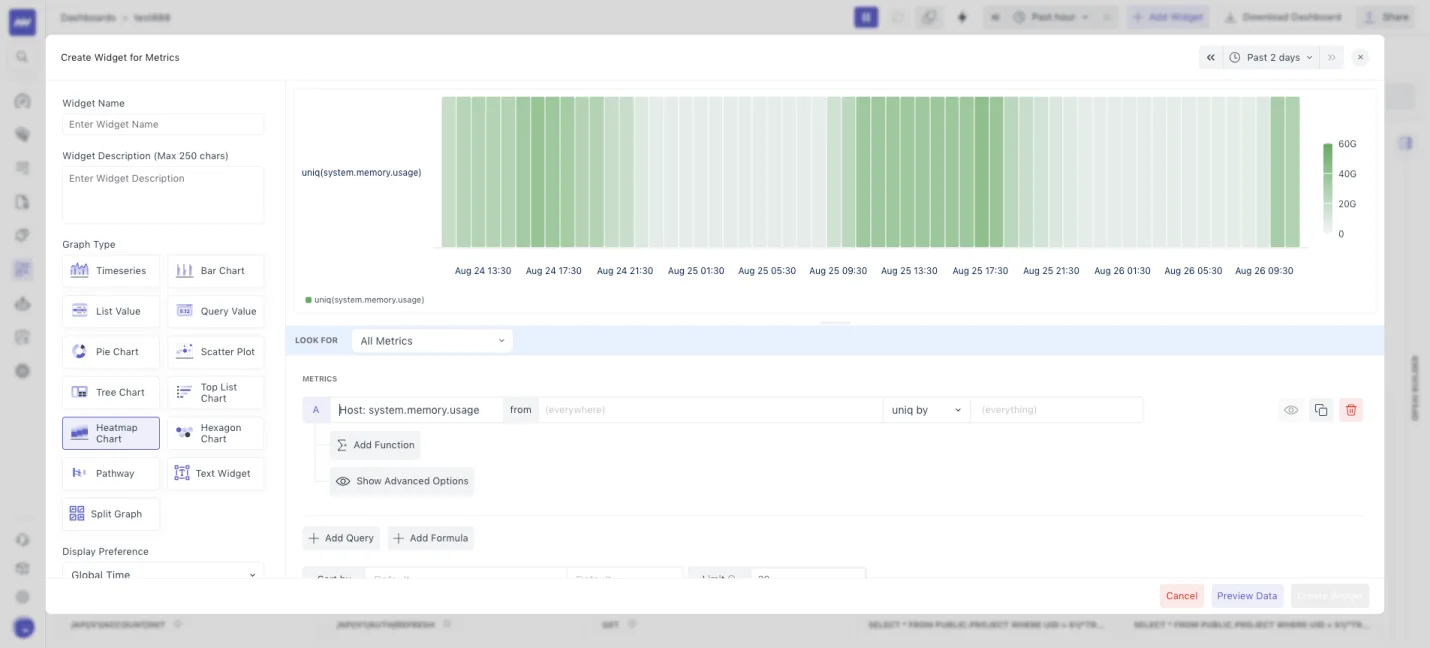
Task: Select the Timeseries graph type
Action: pyautogui.click(x=111, y=271)
